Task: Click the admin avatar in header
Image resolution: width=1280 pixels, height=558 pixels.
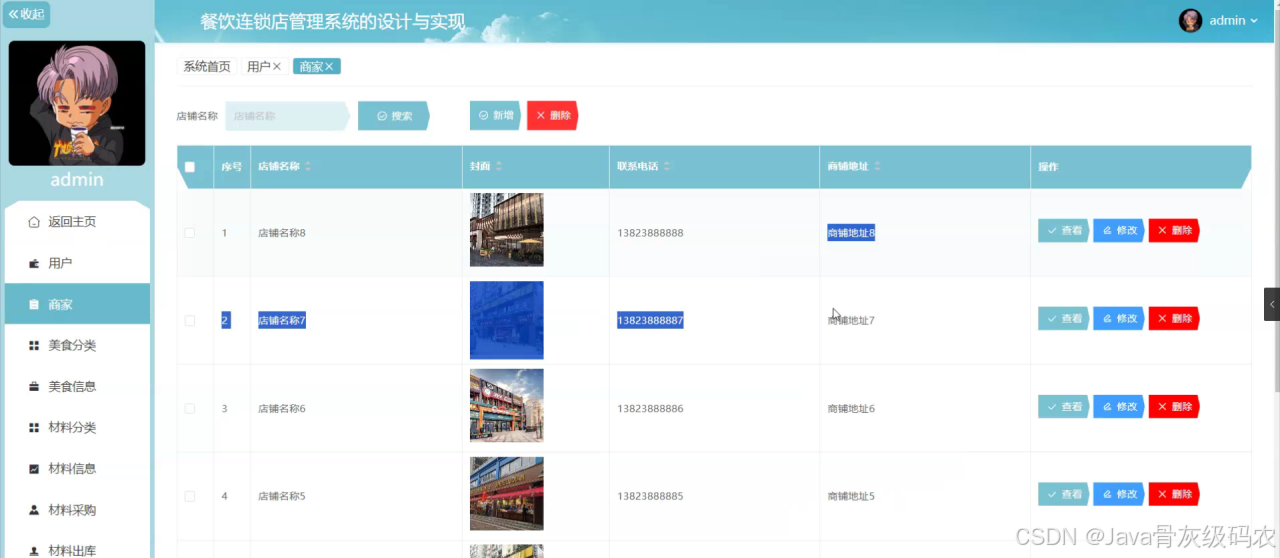Action: (x=1190, y=20)
